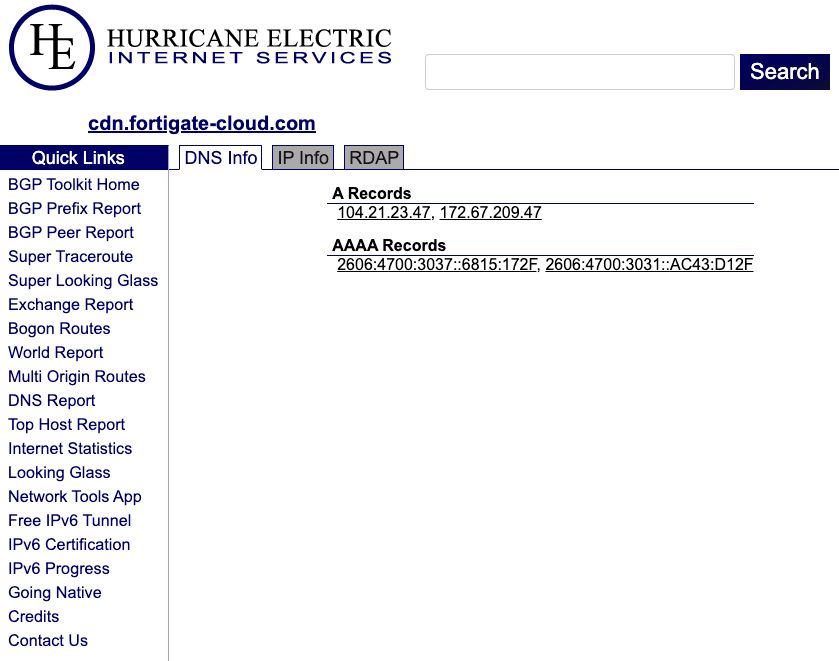This screenshot has height=661, width=839.
Task: Click the search input field
Action: [579, 72]
